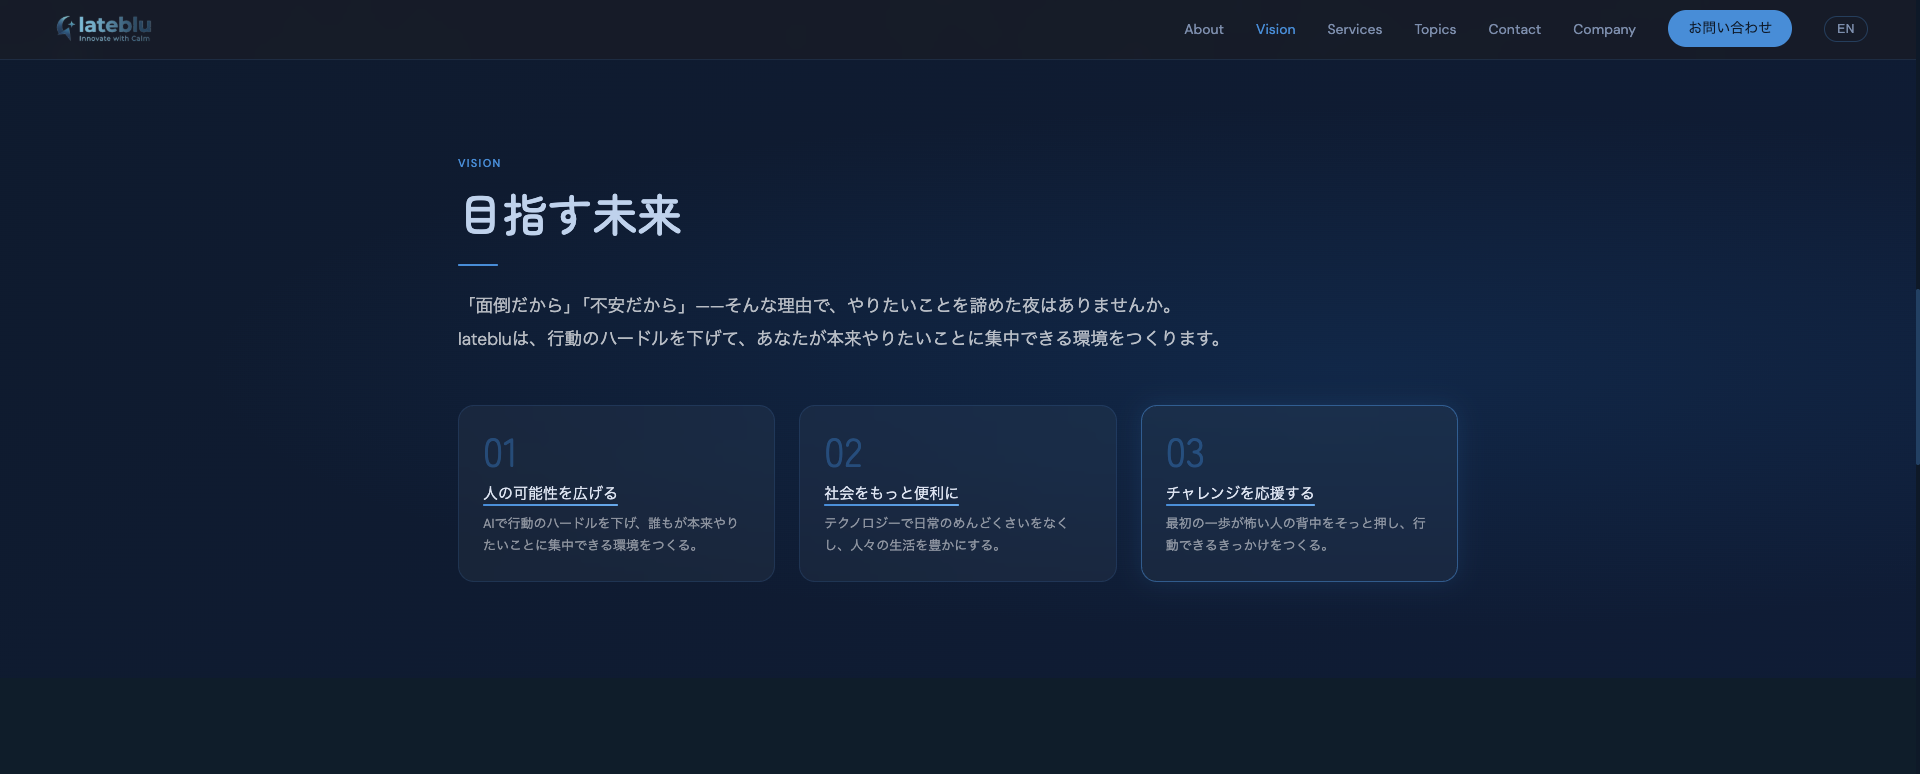The width and height of the screenshot is (1920, 774).
Task: Switch language with the EN button
Action: click(x=1845, y=29)
